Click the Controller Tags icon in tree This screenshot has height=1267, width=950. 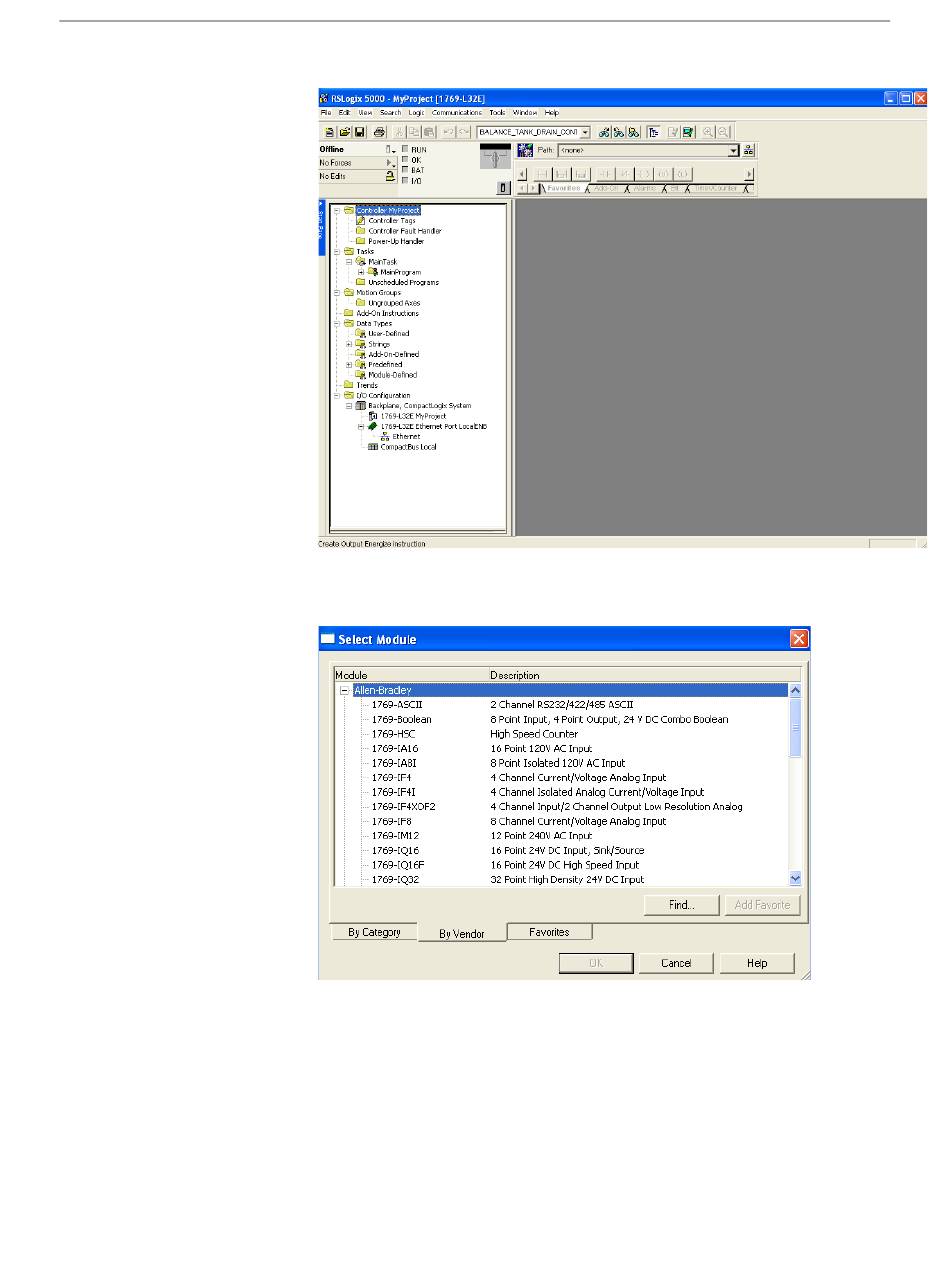tap(361, 220)
